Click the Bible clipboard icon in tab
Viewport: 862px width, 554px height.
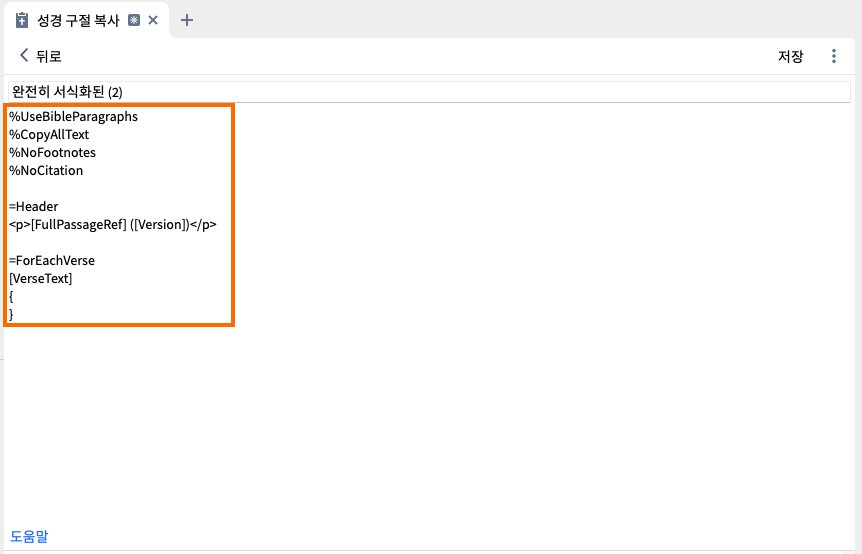pyautogui.click(x=21, y=20)
